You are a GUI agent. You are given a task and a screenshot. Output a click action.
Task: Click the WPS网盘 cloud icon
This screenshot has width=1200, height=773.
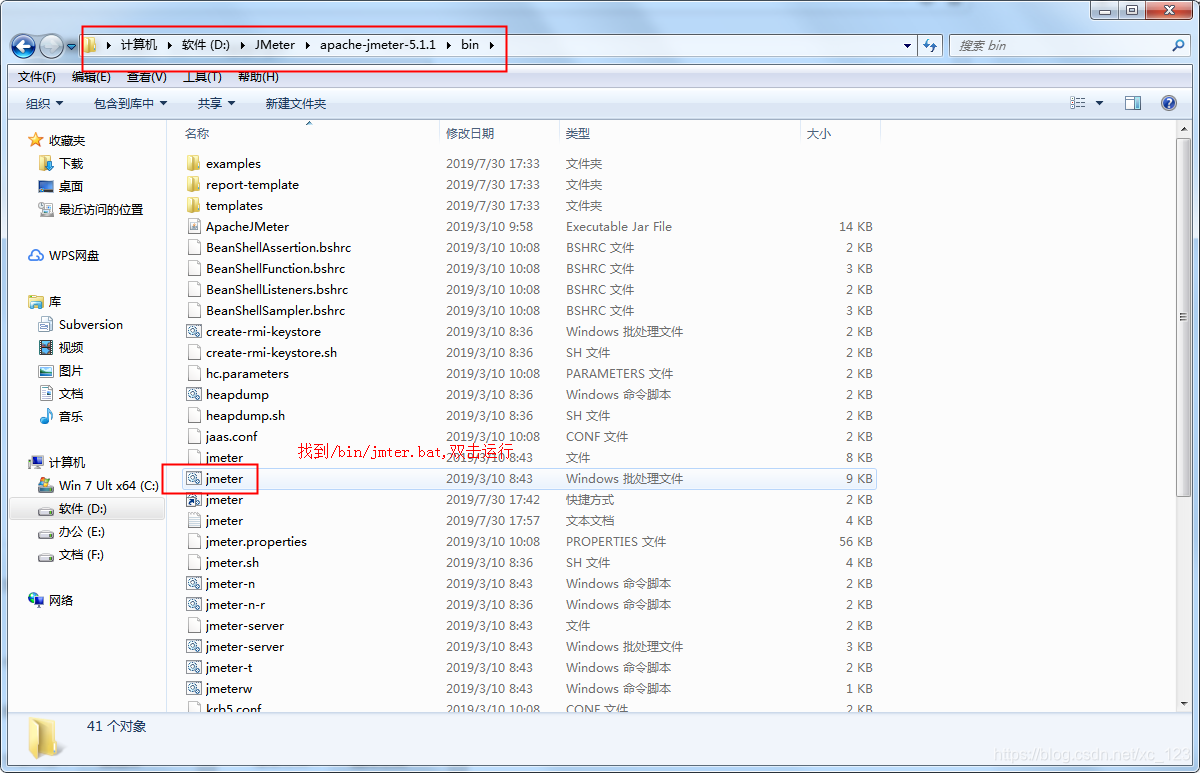click(36, 255)
